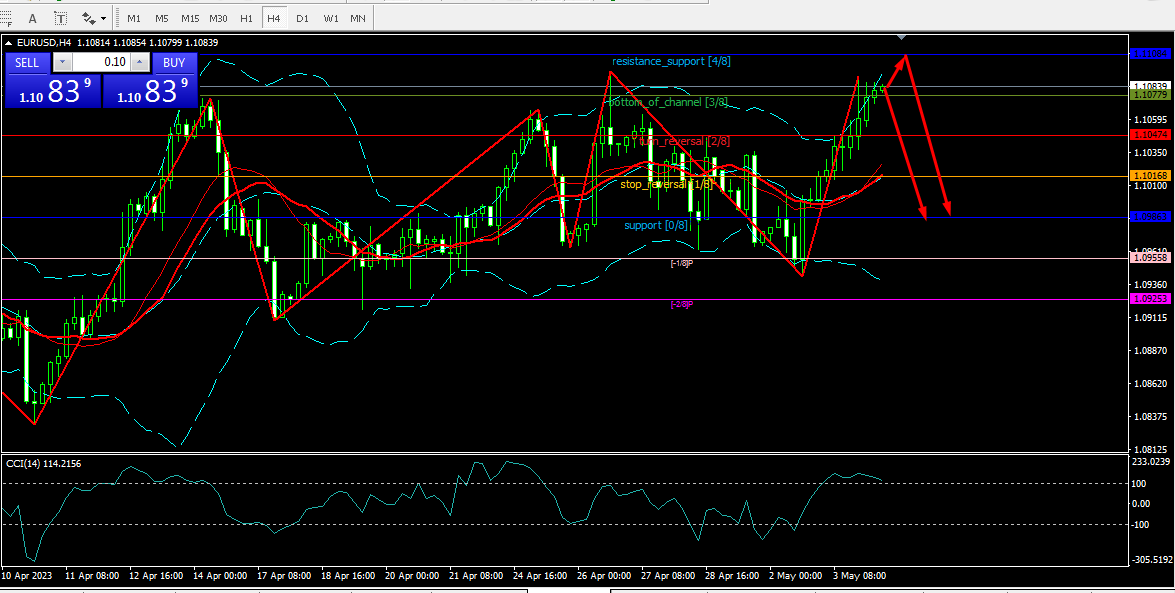The height and width of the screenshot is (593, 1175).
Task: Click the 0.10 volume input field
Action: pos(102,63)
